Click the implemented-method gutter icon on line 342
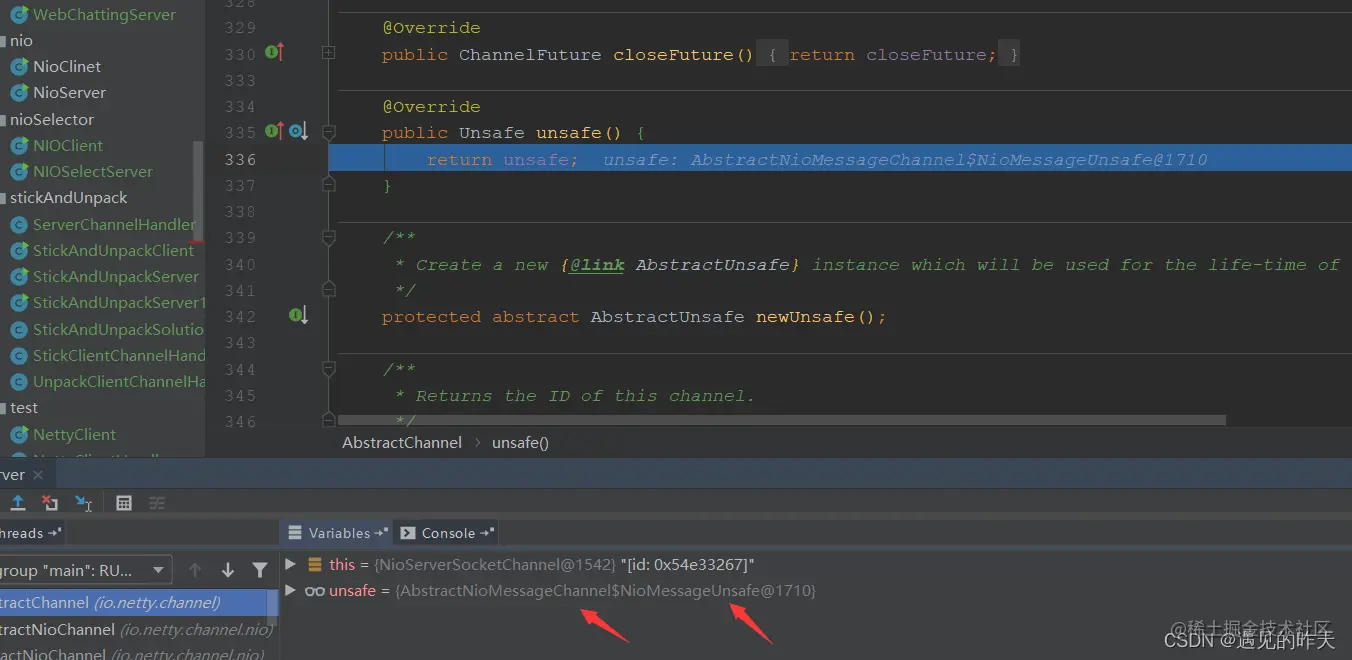Image resolution: width=1352 pixels, height=660 pixels. coord(299,316)
